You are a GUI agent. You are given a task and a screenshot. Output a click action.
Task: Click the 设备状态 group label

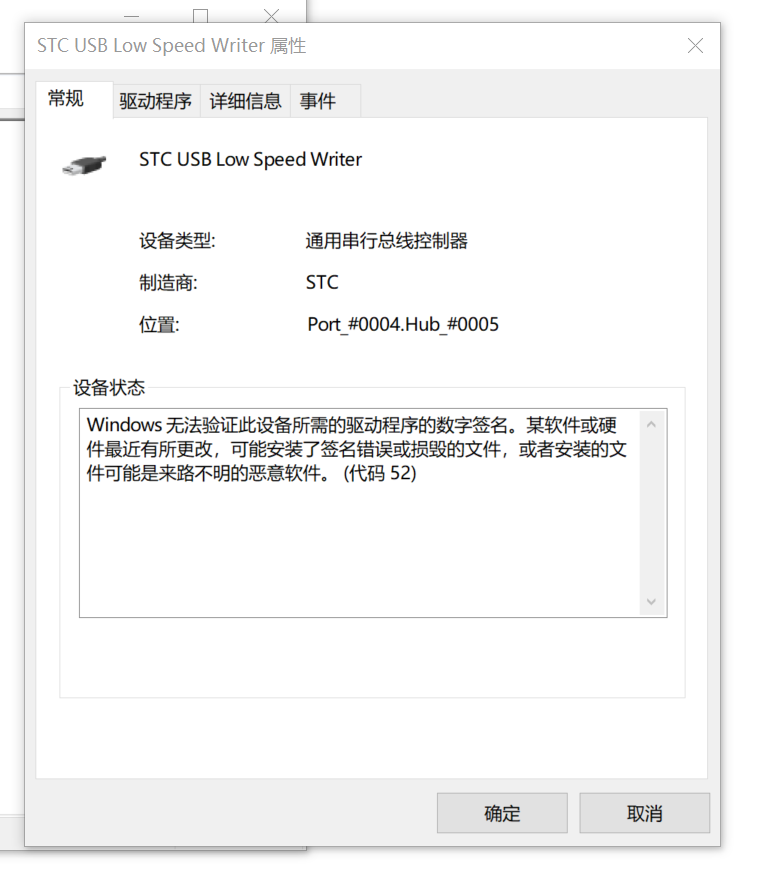pyautogui.click(x=109, y=388)
